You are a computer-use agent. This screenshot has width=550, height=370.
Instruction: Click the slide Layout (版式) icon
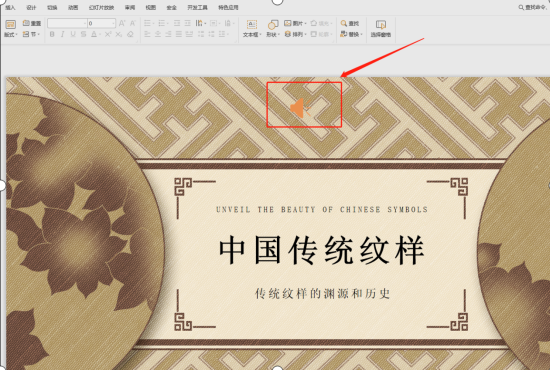11,25
